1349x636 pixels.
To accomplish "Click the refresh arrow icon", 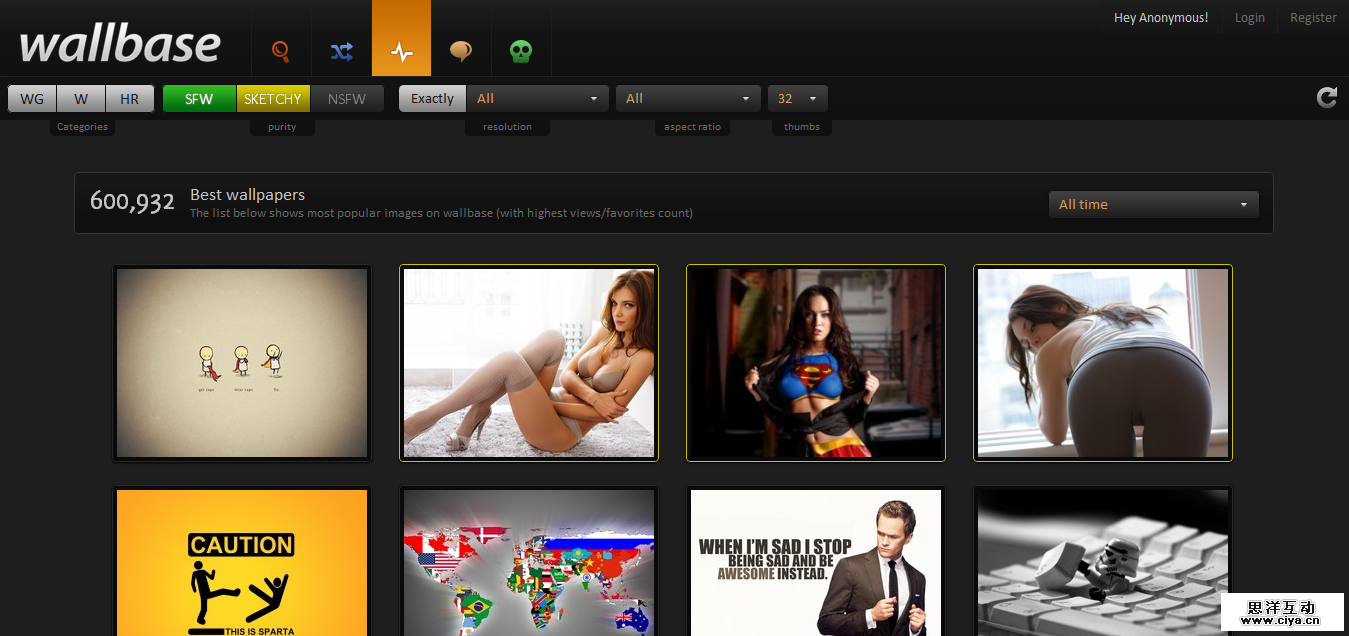I will pos(1326,97).
